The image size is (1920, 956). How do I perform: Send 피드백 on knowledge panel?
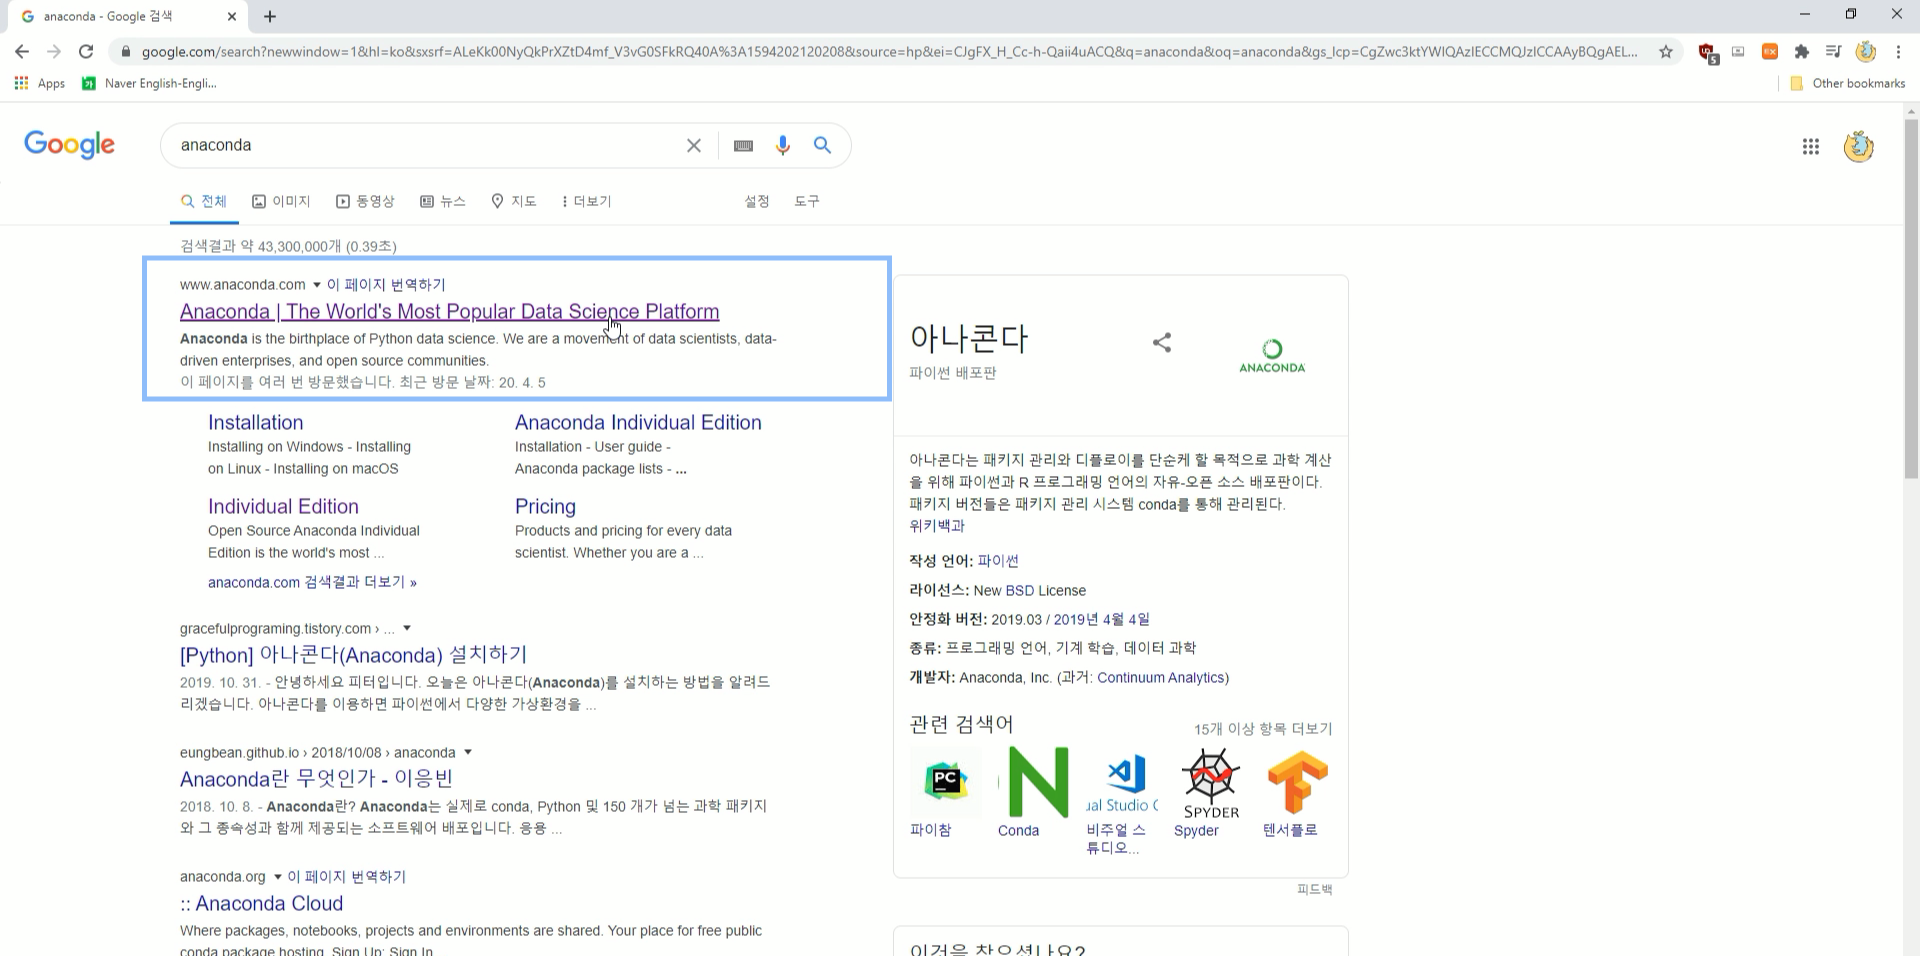click(x=1314, y=889)
